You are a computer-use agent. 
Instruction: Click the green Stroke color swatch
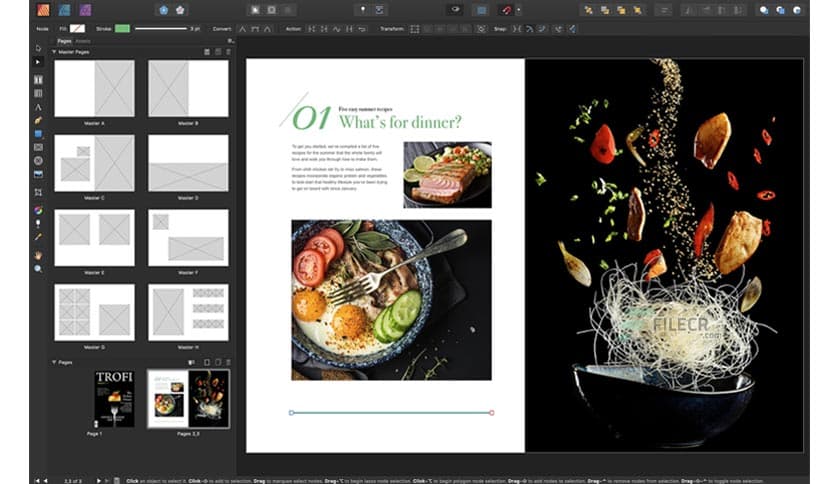click(122, 28)
